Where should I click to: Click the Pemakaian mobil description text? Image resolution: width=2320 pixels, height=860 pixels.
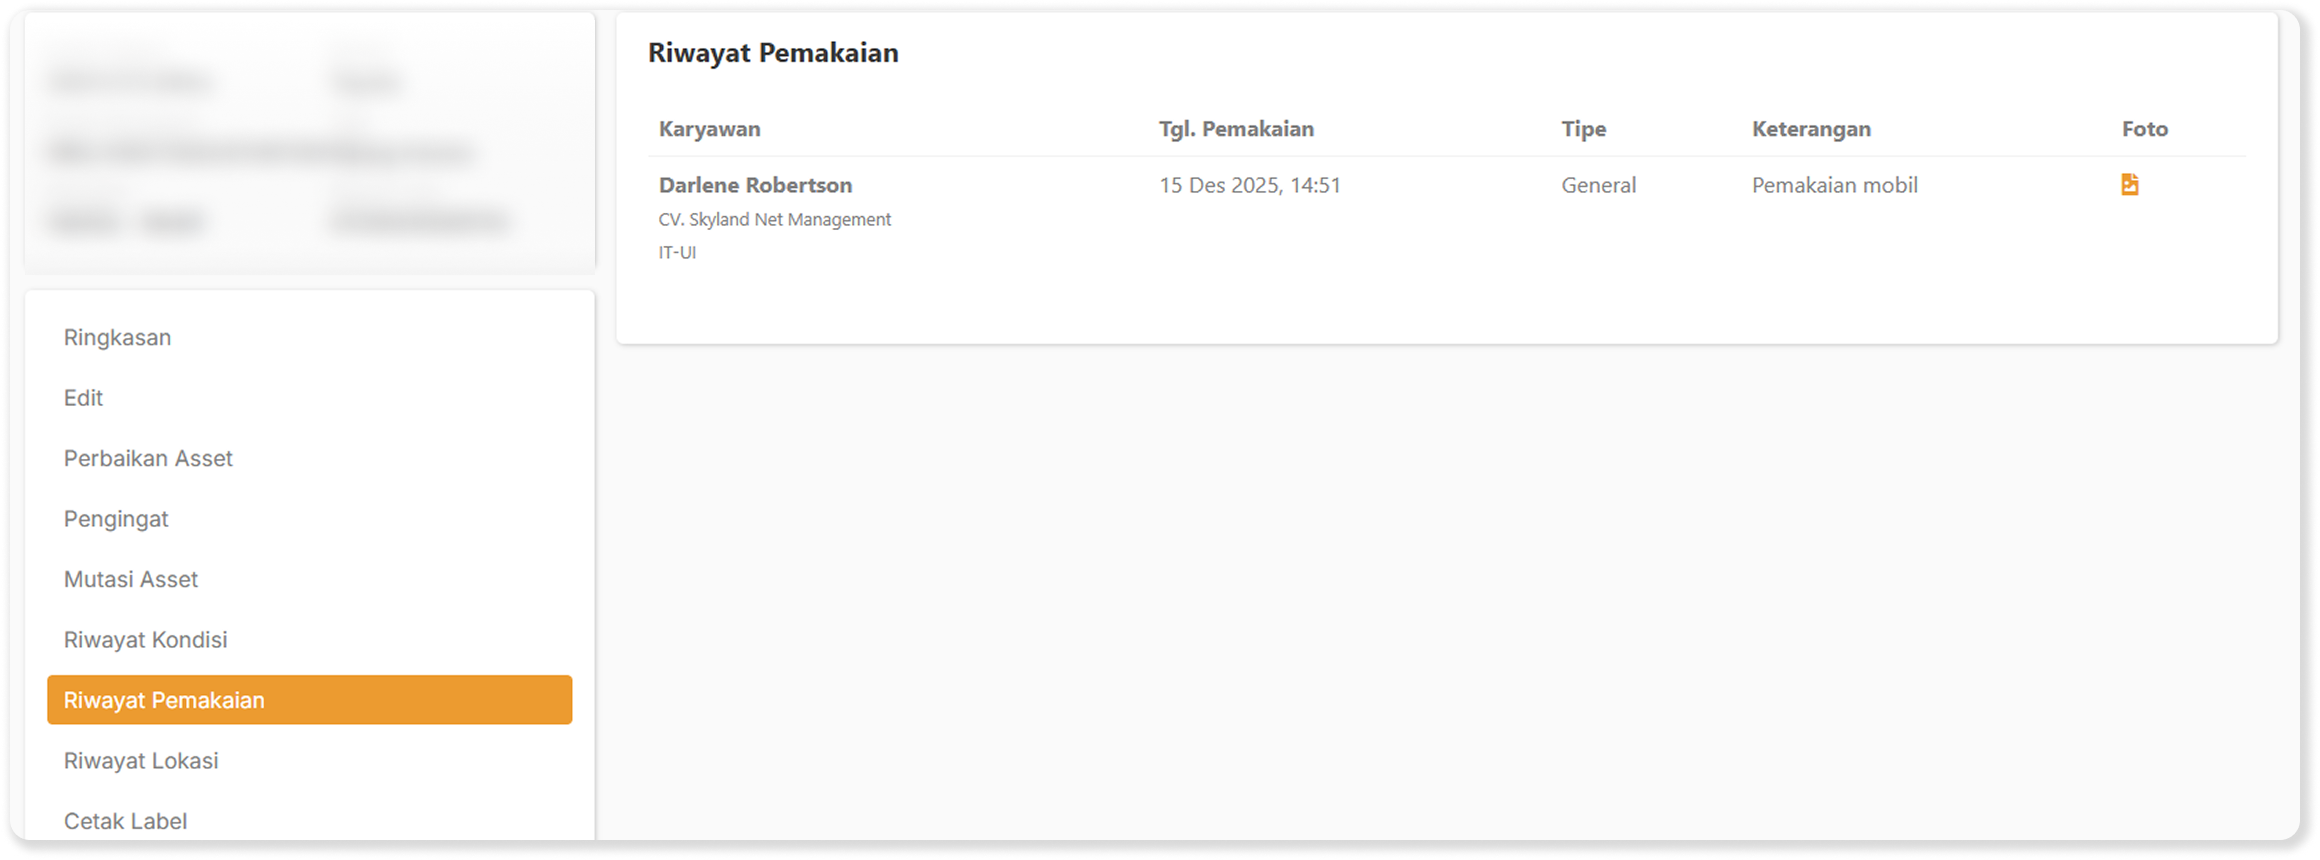coord(1834,185)
